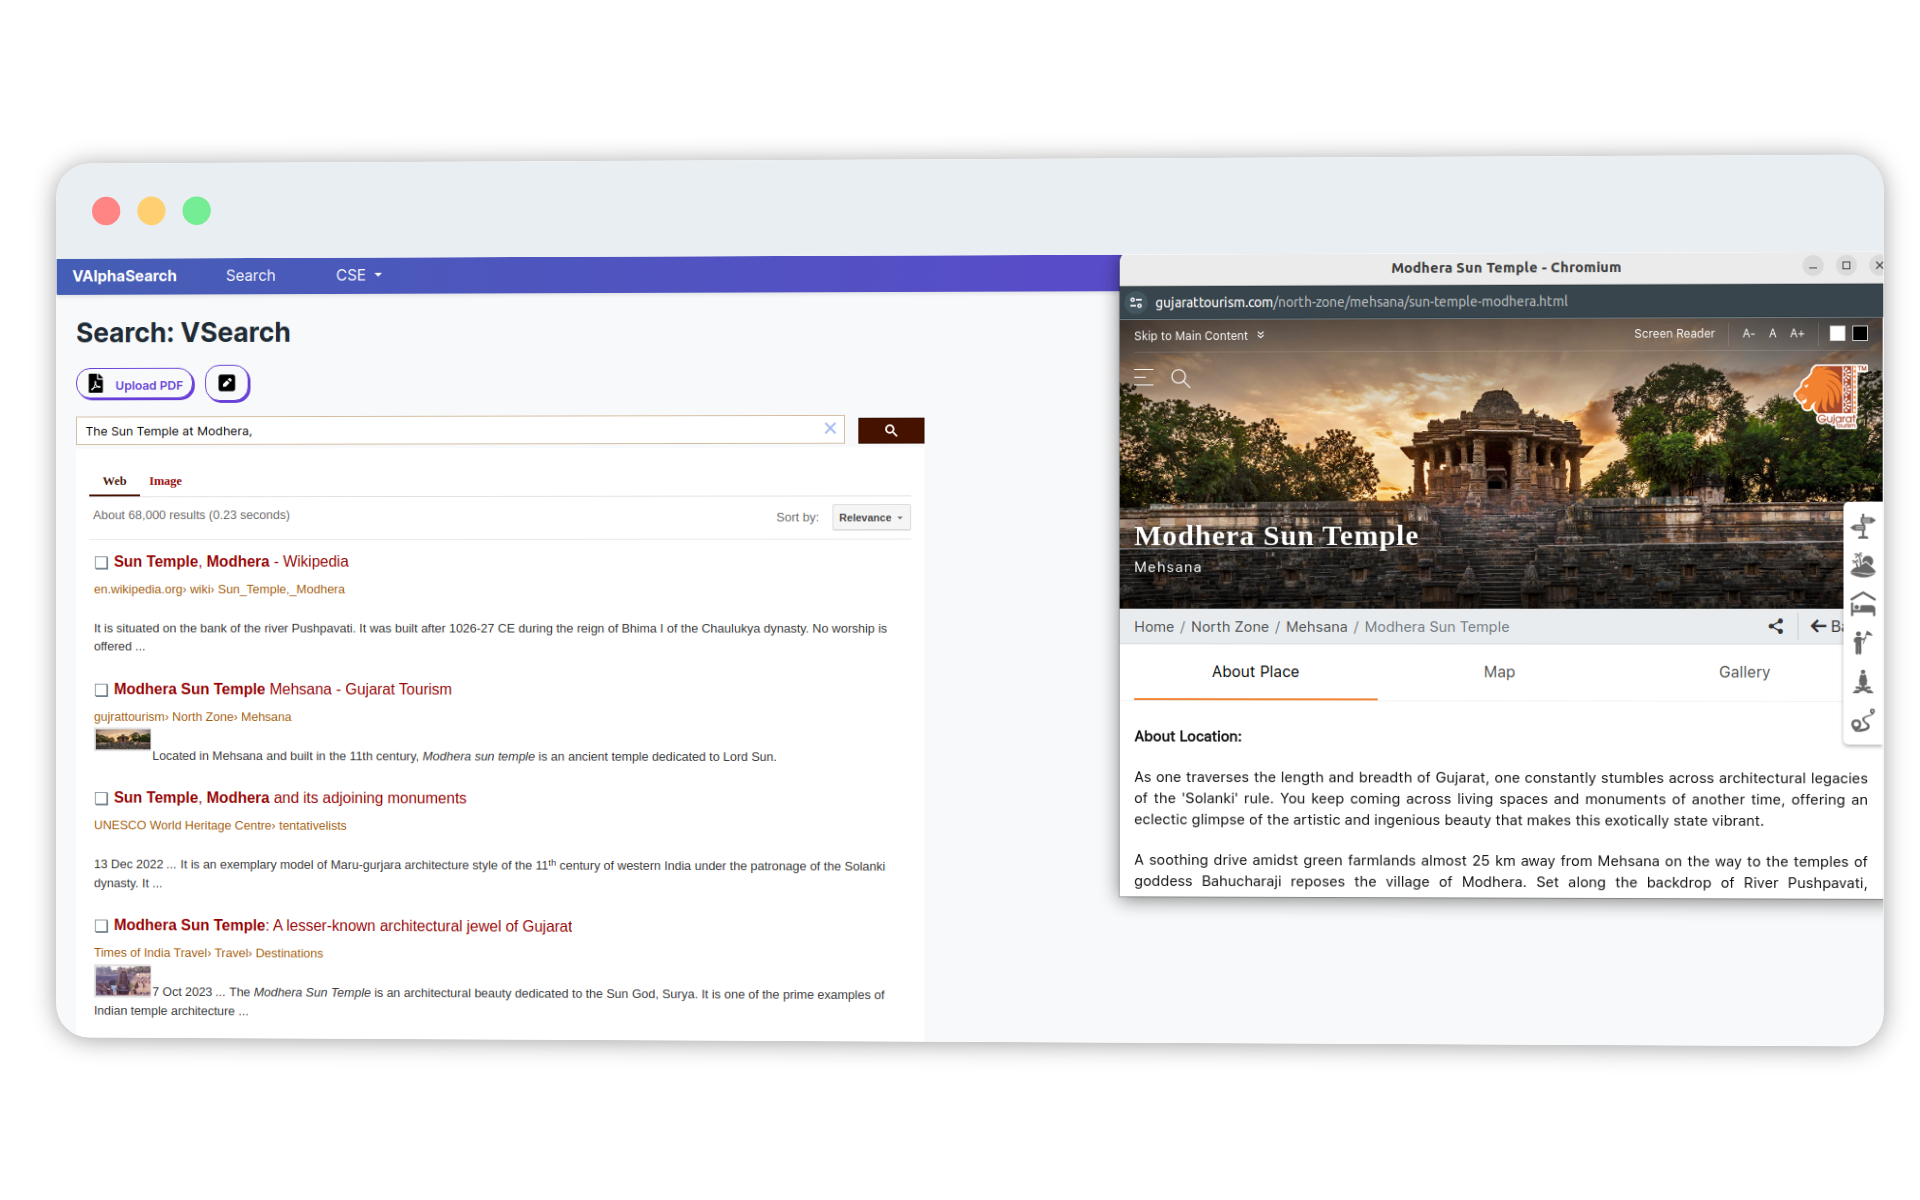This screenshot has width=1920, height=1200.
Task: Click the Modhera Sun Temple thumbnail image
Action: 120,742
